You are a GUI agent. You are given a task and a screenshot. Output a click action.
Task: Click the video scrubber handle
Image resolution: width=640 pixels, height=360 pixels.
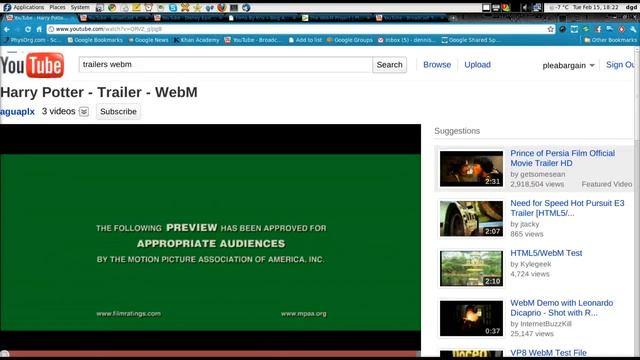click(4, 354)
